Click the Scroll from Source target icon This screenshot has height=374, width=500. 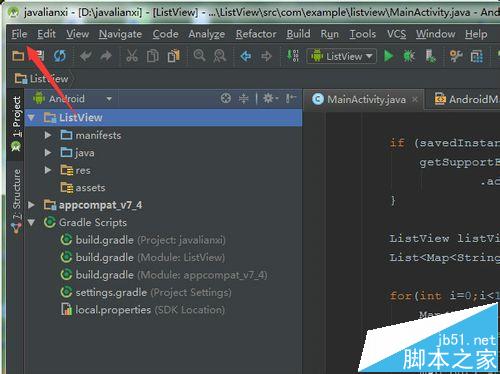[x=226, y=98]
